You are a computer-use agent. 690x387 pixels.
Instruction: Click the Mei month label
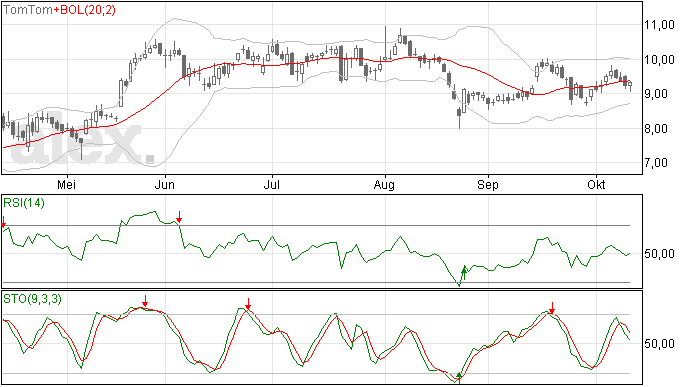pos(66,184)
